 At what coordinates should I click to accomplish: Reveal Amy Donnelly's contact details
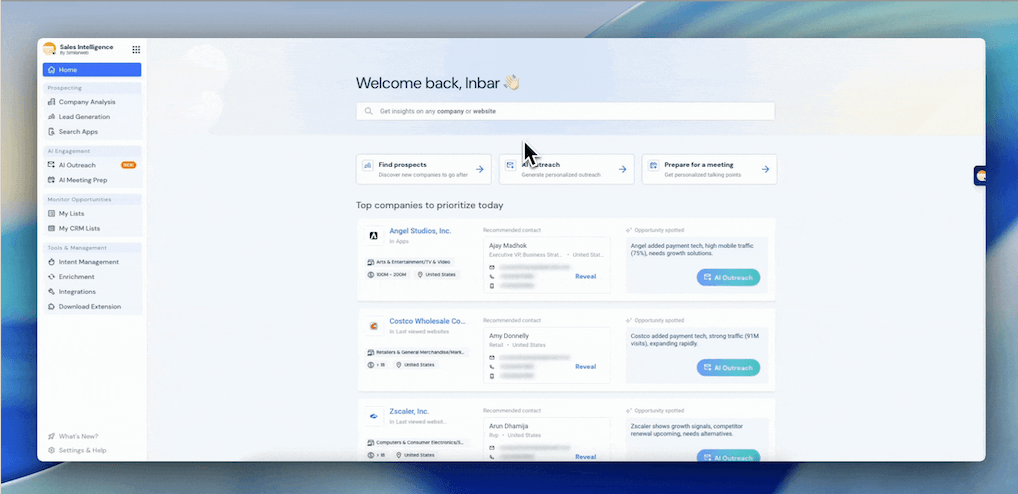(586, 367)
